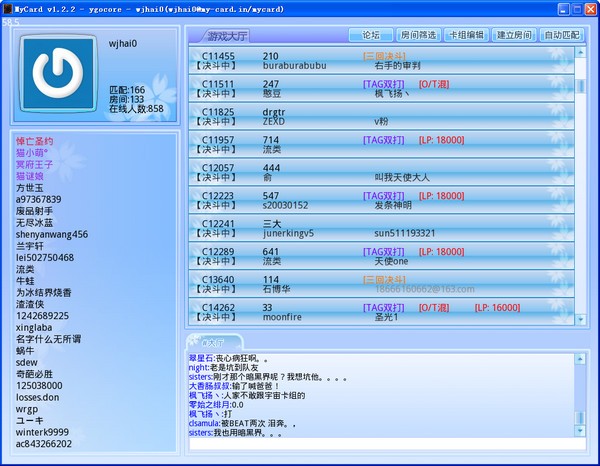
Task: Select user sdew in user list
Action: (27, 362)
